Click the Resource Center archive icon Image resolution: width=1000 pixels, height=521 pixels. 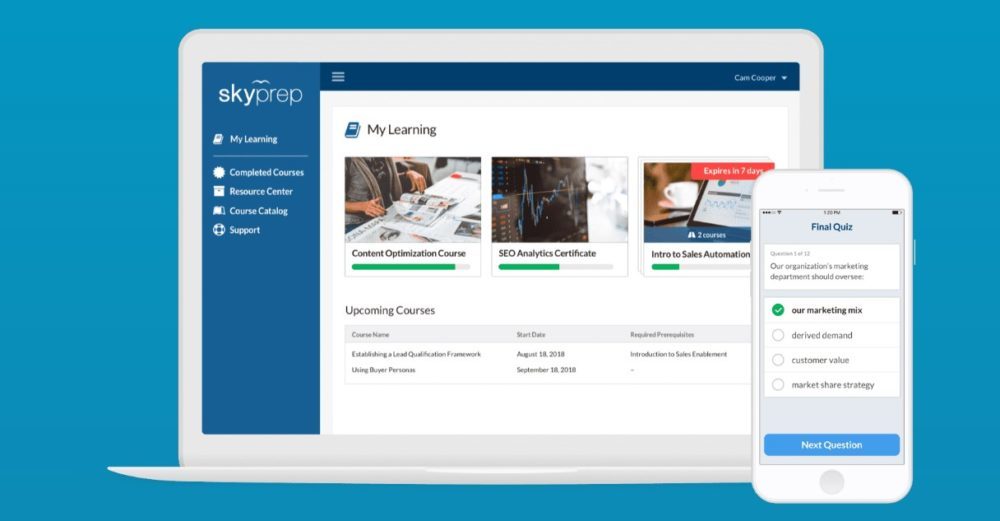(219, 191)
